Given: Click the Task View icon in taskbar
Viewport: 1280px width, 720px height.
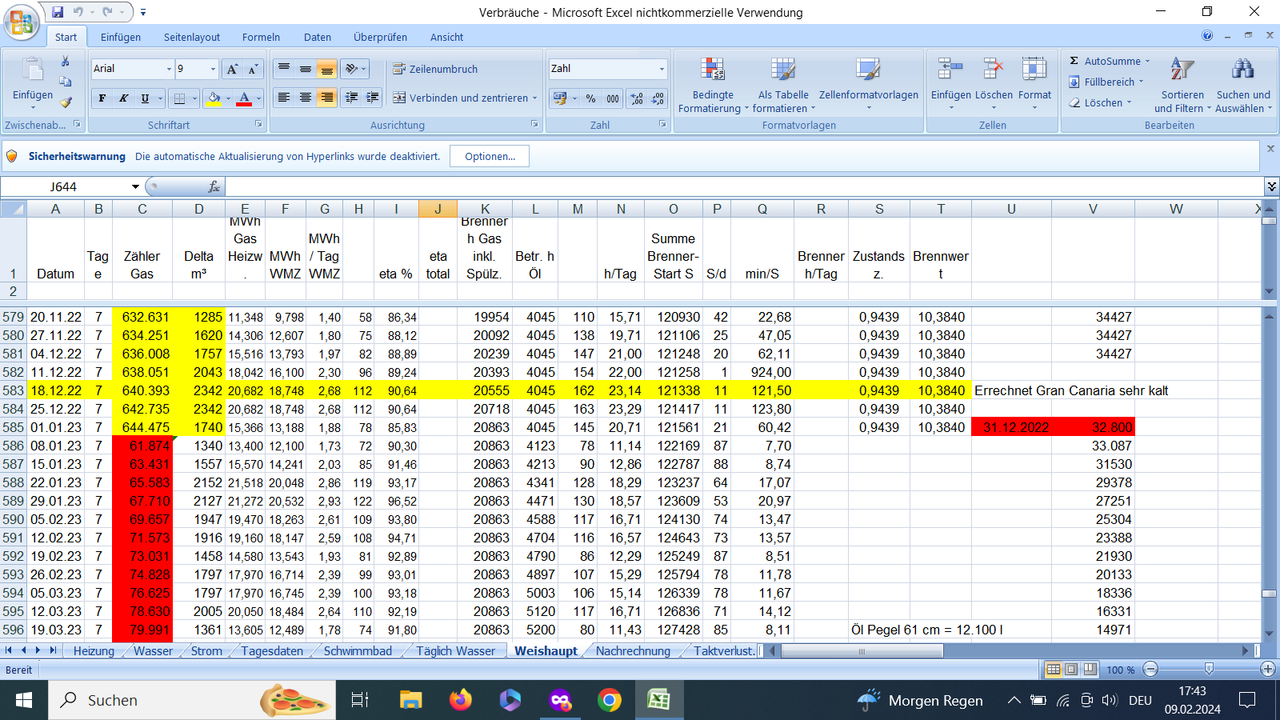Looking at the screenshot, I should (360, 700).
